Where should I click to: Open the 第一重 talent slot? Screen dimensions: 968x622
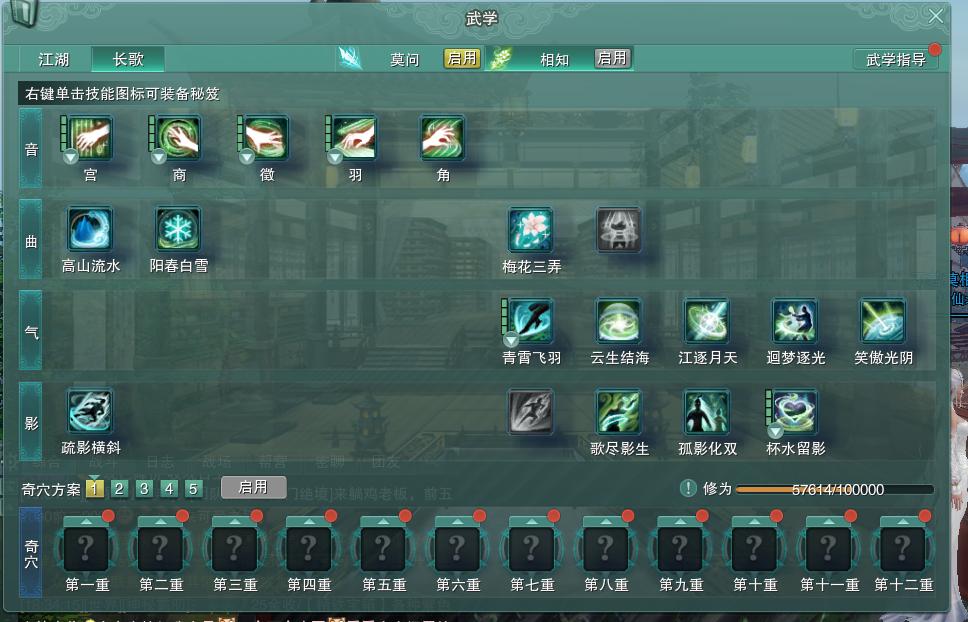click(x=86, y=548)
